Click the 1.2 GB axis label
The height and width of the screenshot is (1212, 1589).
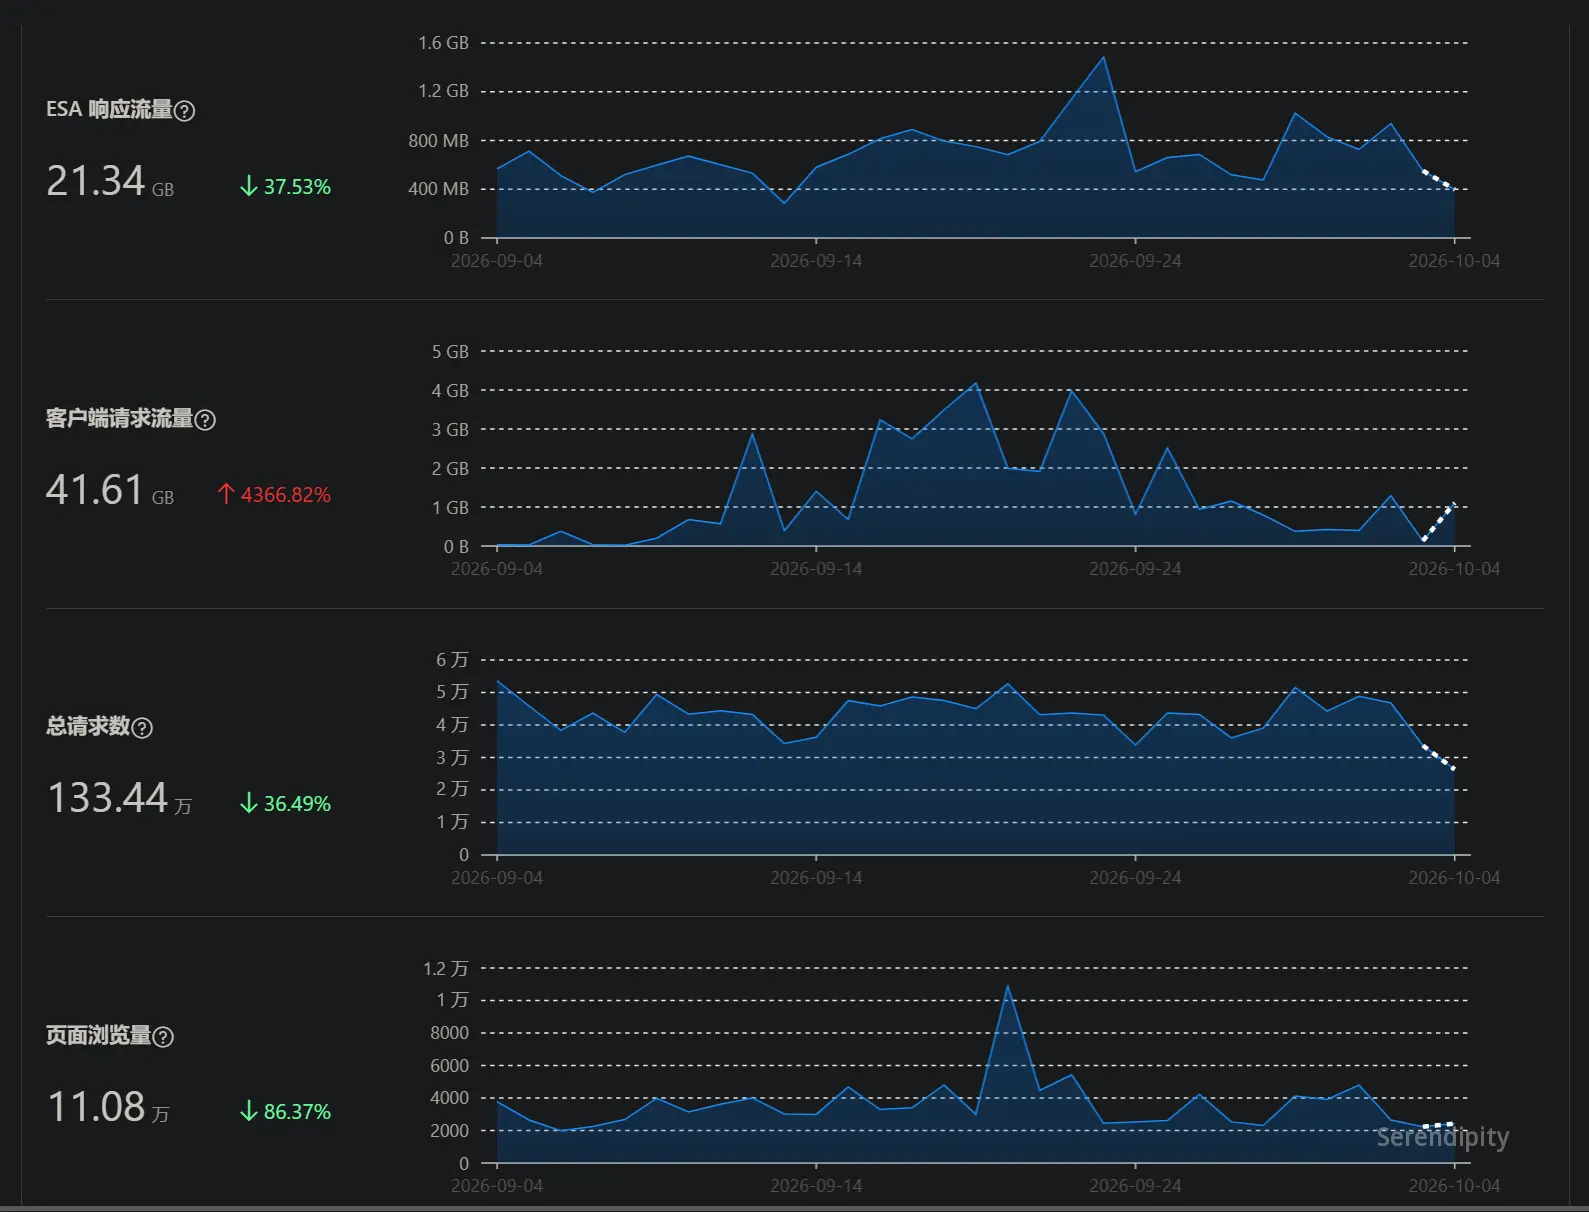pos(443,91)
